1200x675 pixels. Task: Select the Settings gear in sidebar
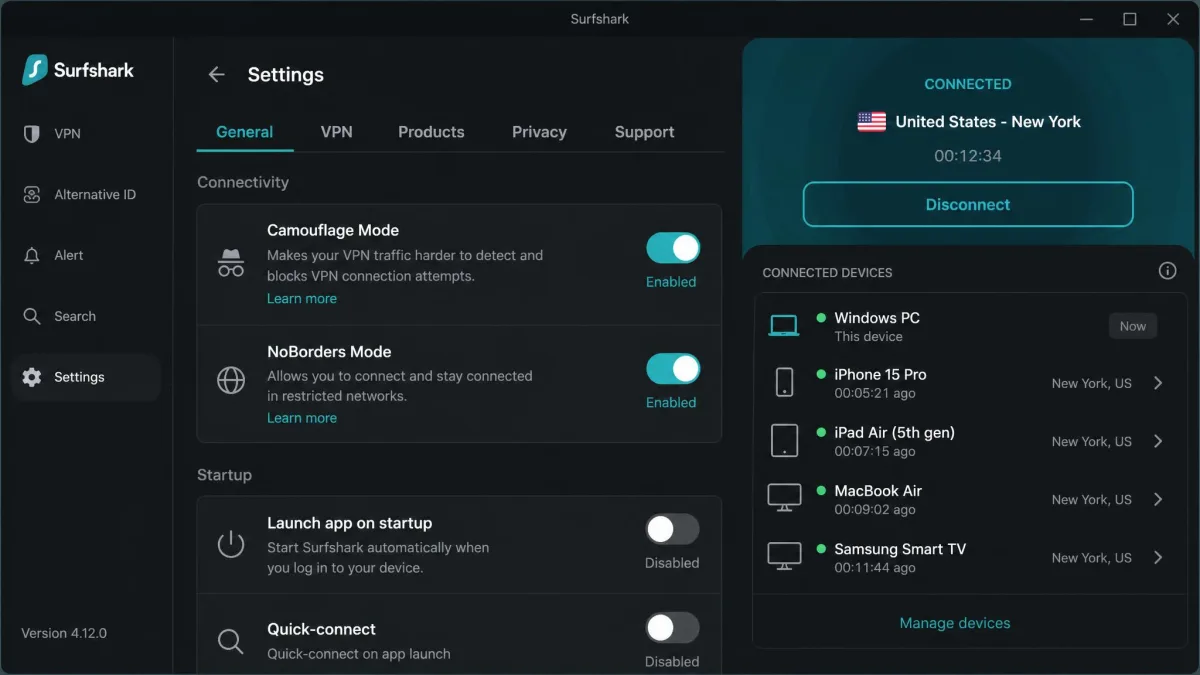coord(32,377)
